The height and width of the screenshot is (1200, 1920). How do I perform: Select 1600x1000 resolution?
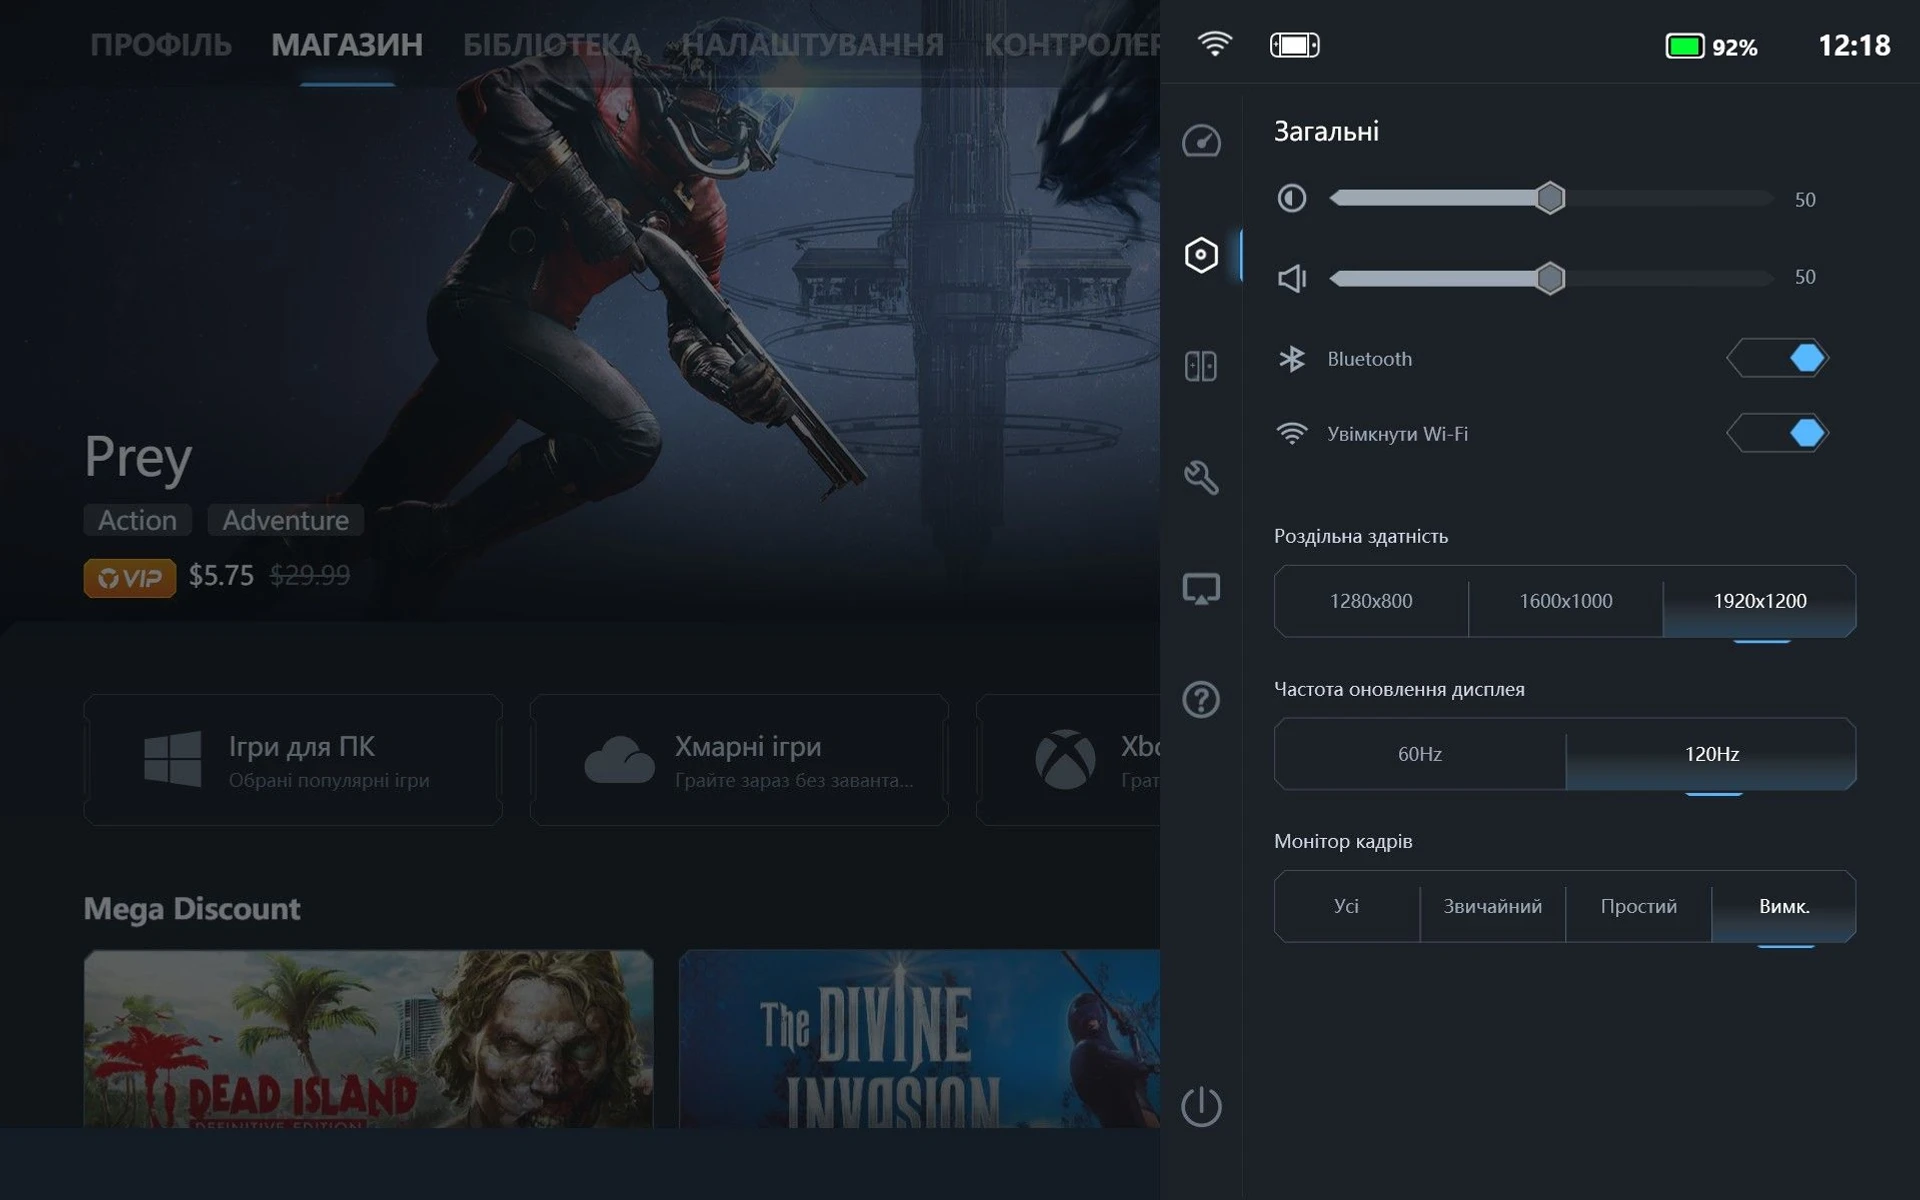1565,601
